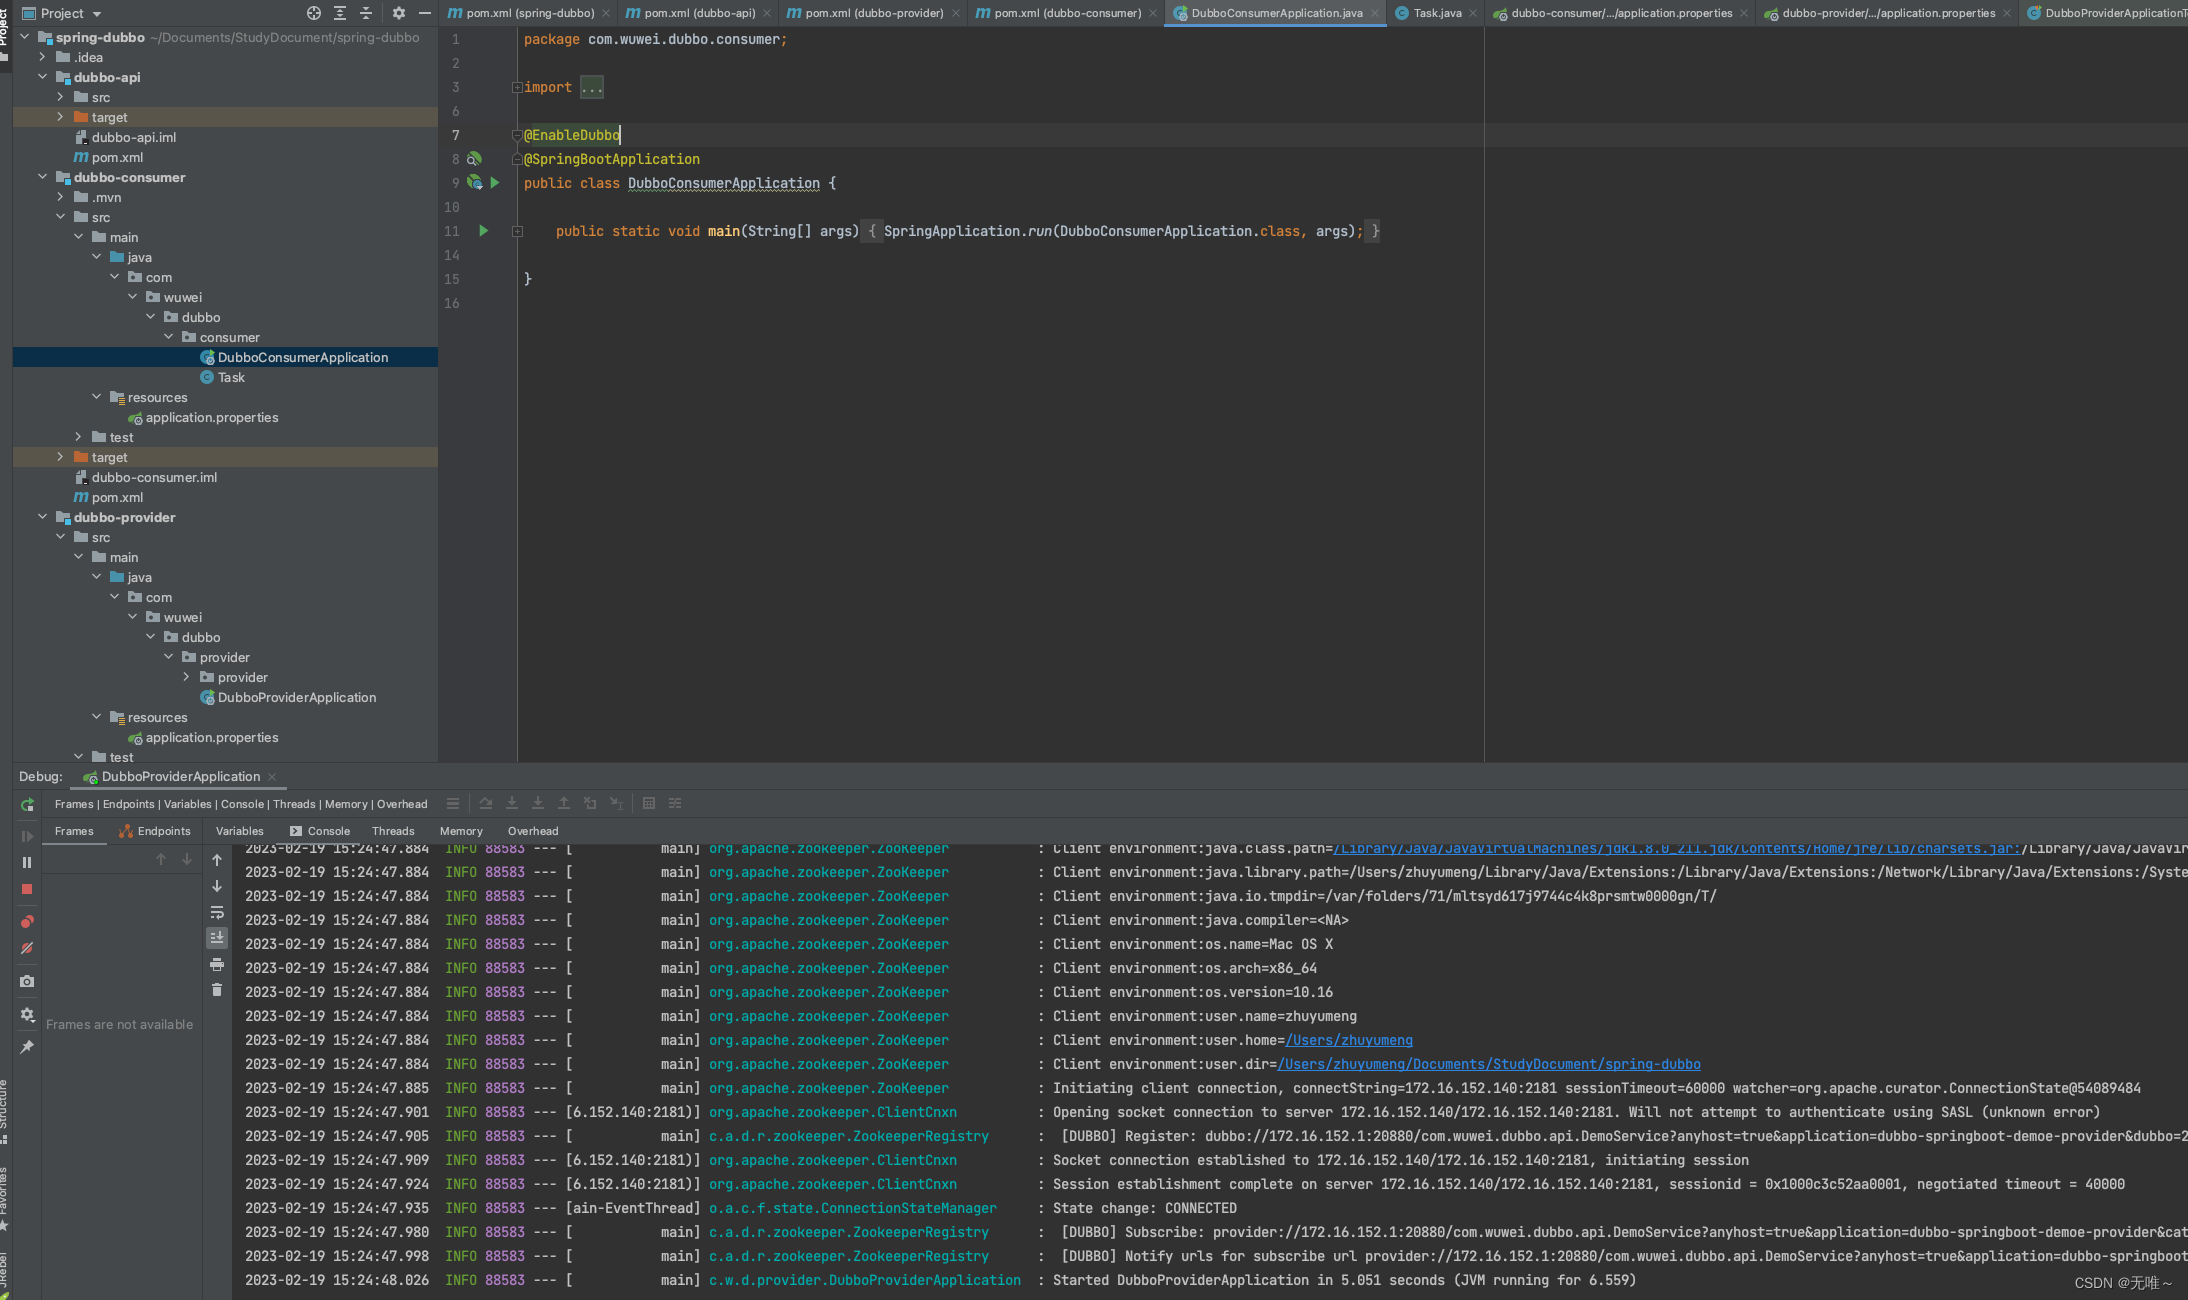Open Project panel settings gear
Image resolution: width=2188 pixels, height=1300 pixels.
click(x=399, y=13)
